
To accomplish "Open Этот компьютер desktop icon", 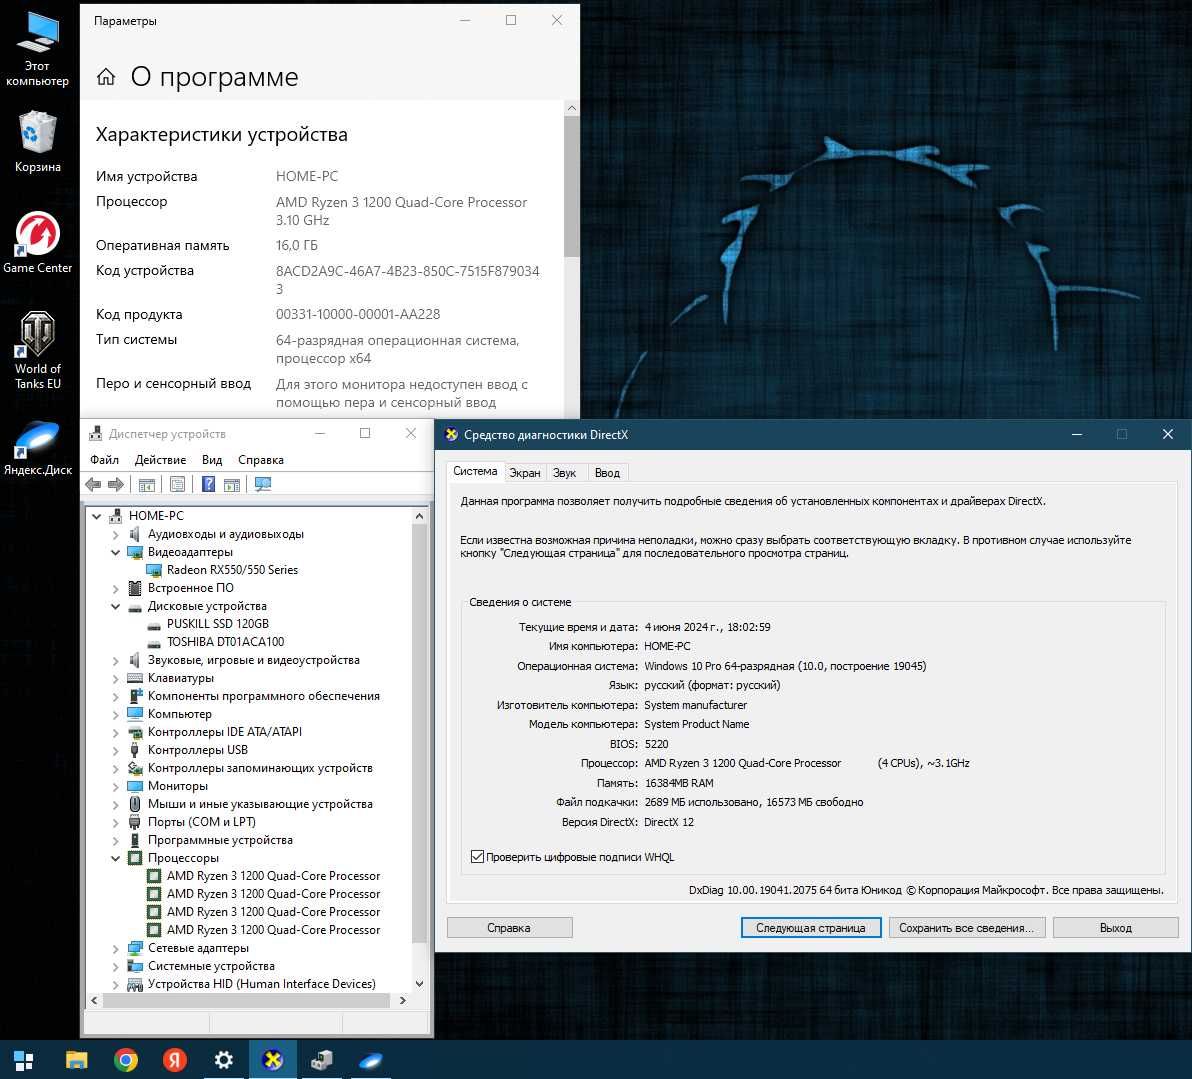I will click(37, 50).
